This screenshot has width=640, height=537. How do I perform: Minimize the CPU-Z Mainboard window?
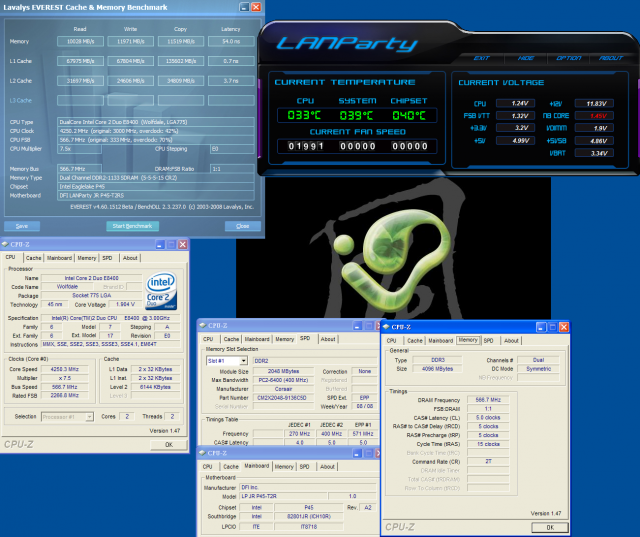358,453
